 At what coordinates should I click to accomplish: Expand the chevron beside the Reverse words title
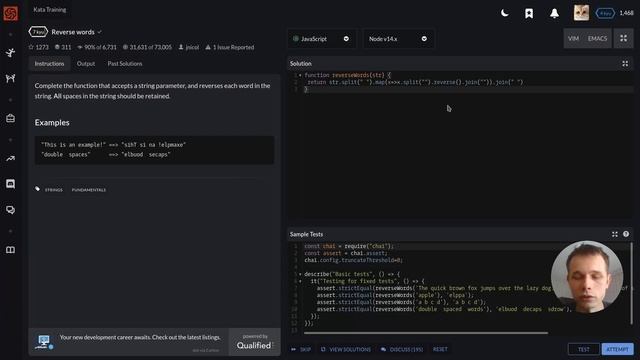pyautogui.click(x=100, y=32)
